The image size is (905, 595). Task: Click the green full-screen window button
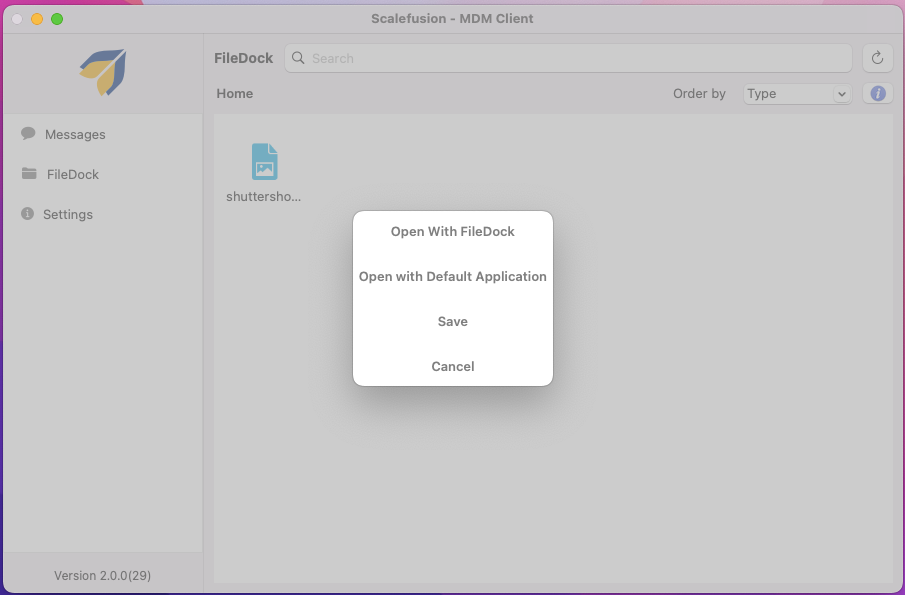pyautogui.click(x=57, y=19)
